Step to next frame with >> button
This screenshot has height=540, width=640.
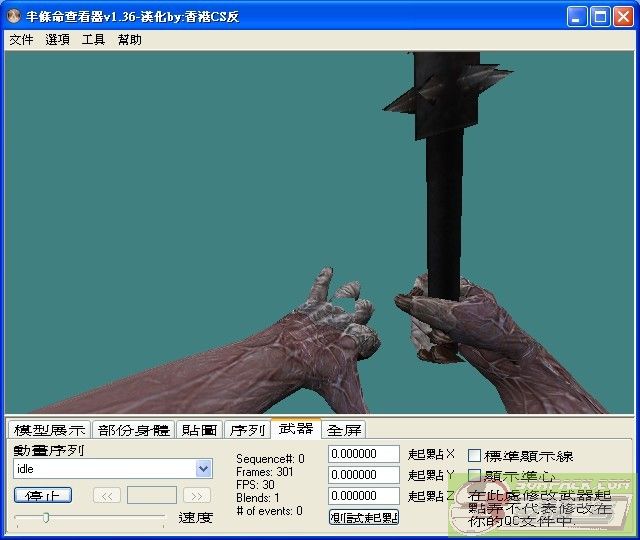click(197, 495)
